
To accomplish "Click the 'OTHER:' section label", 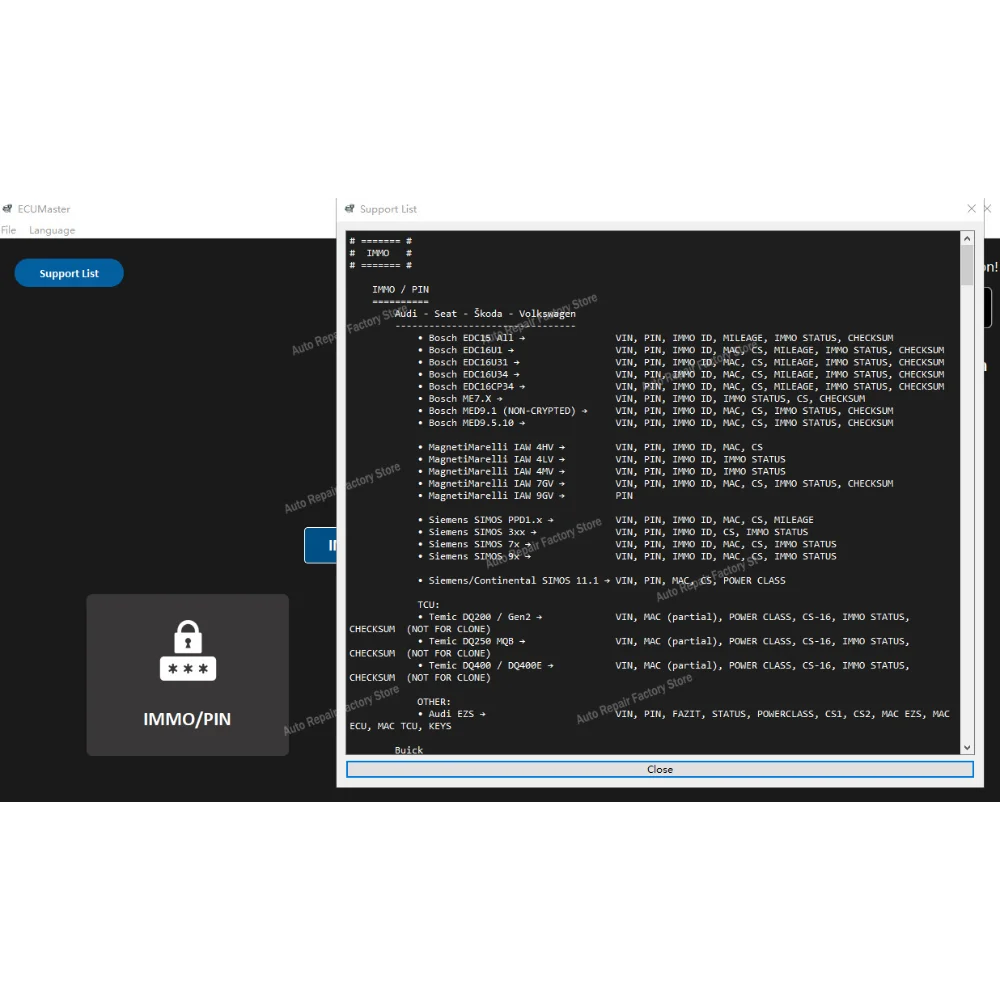I will tap(434, 702).
